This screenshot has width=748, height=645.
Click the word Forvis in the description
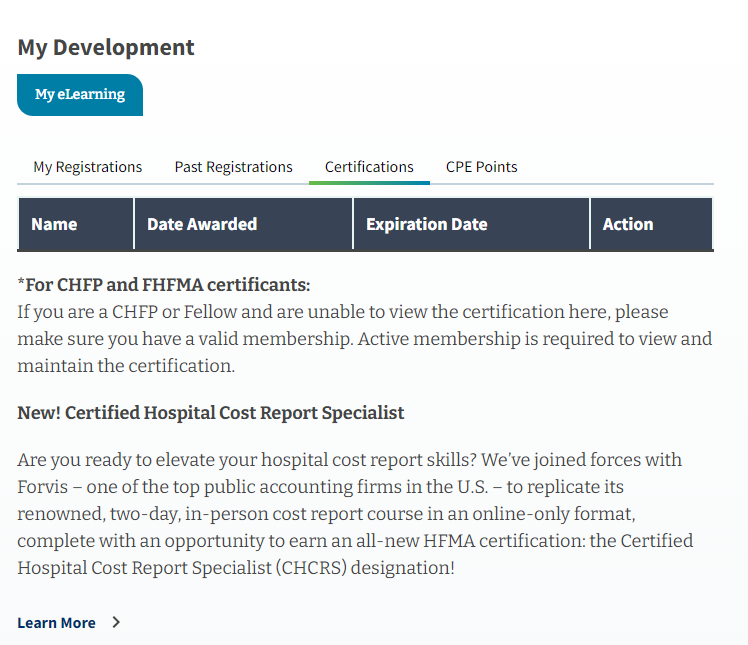(43, 487)
